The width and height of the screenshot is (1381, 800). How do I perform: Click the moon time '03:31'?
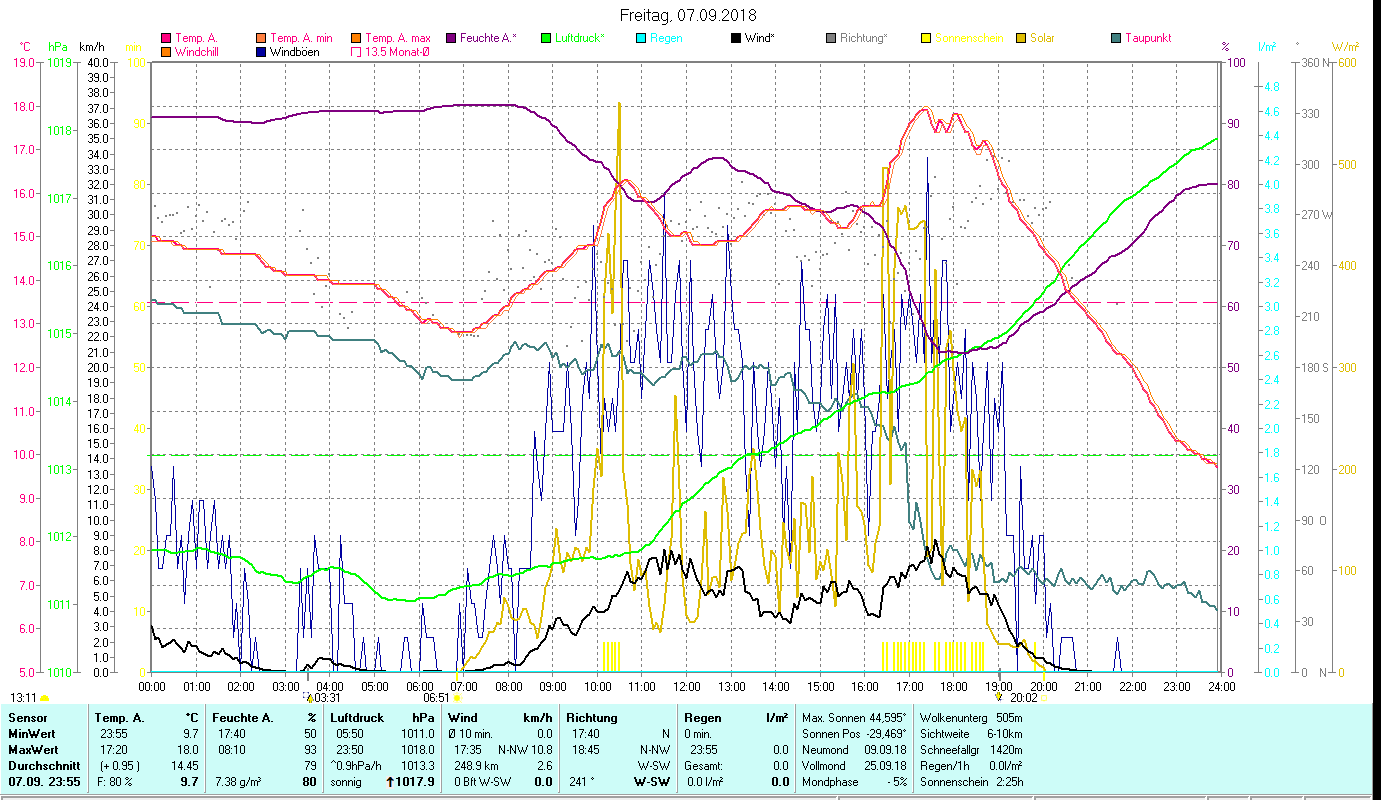pyautogui.click(x=328, y=698)
